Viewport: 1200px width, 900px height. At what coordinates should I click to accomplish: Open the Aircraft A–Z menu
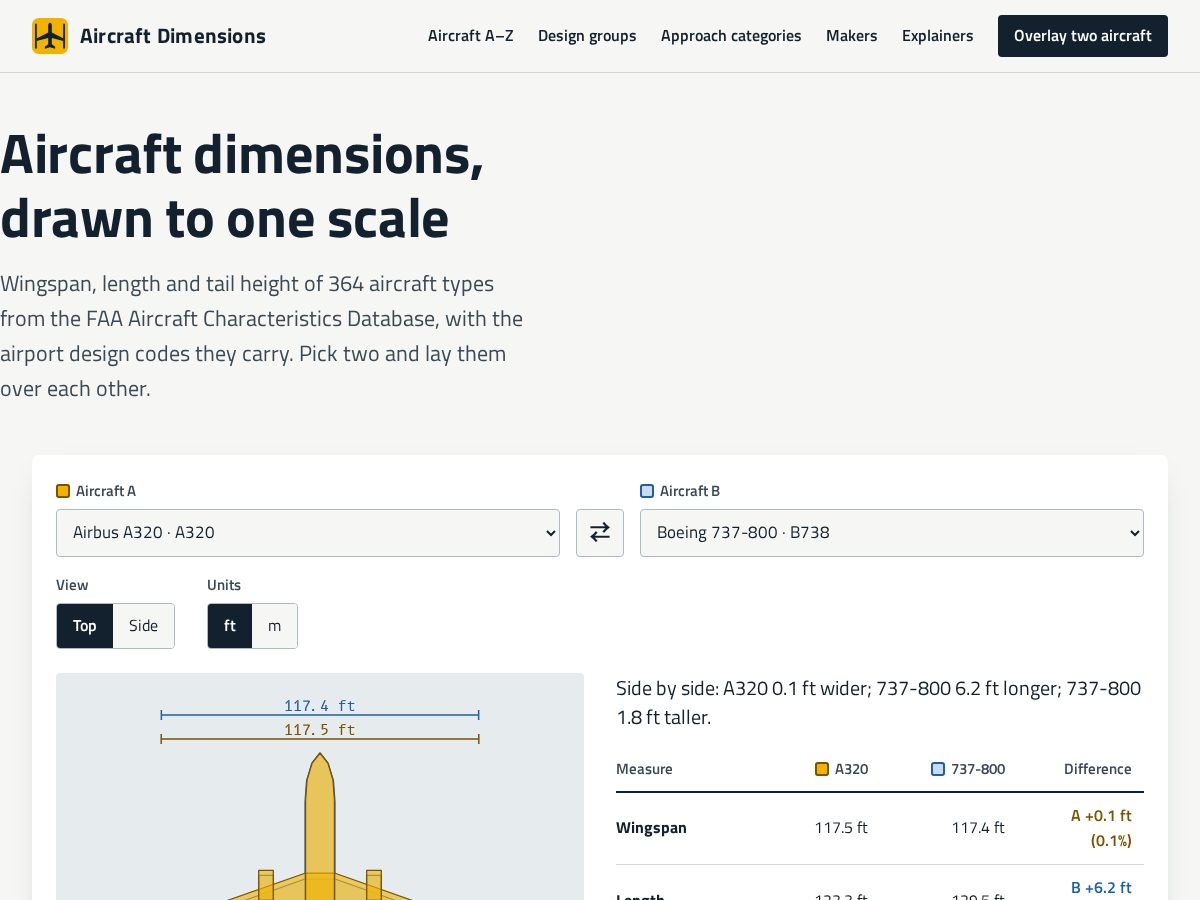[x=471, y=36]
